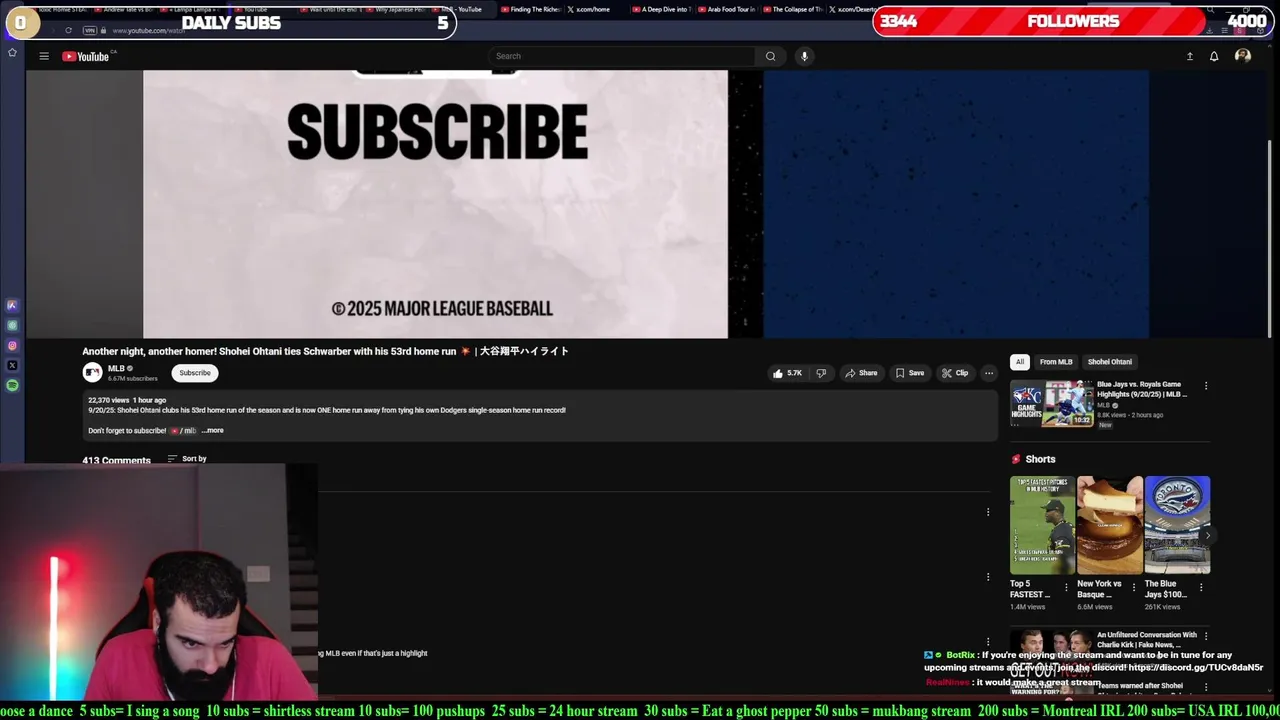Screen dimensions: 1280x720
Task: Open Unfiltered Conversation With Charlie Kirk video
Action: point(1147,640)
